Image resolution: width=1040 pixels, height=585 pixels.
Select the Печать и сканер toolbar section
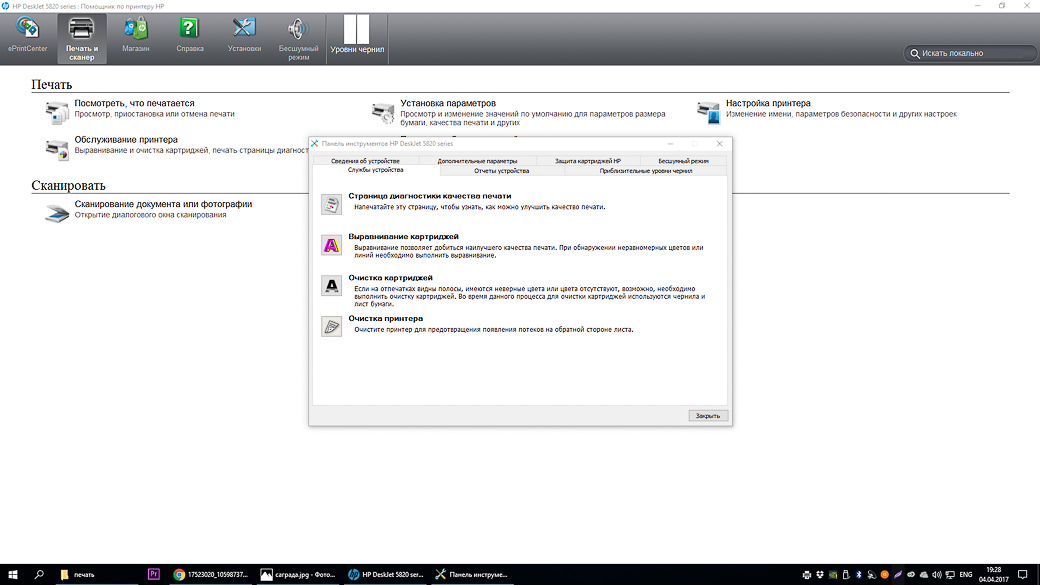82,38
